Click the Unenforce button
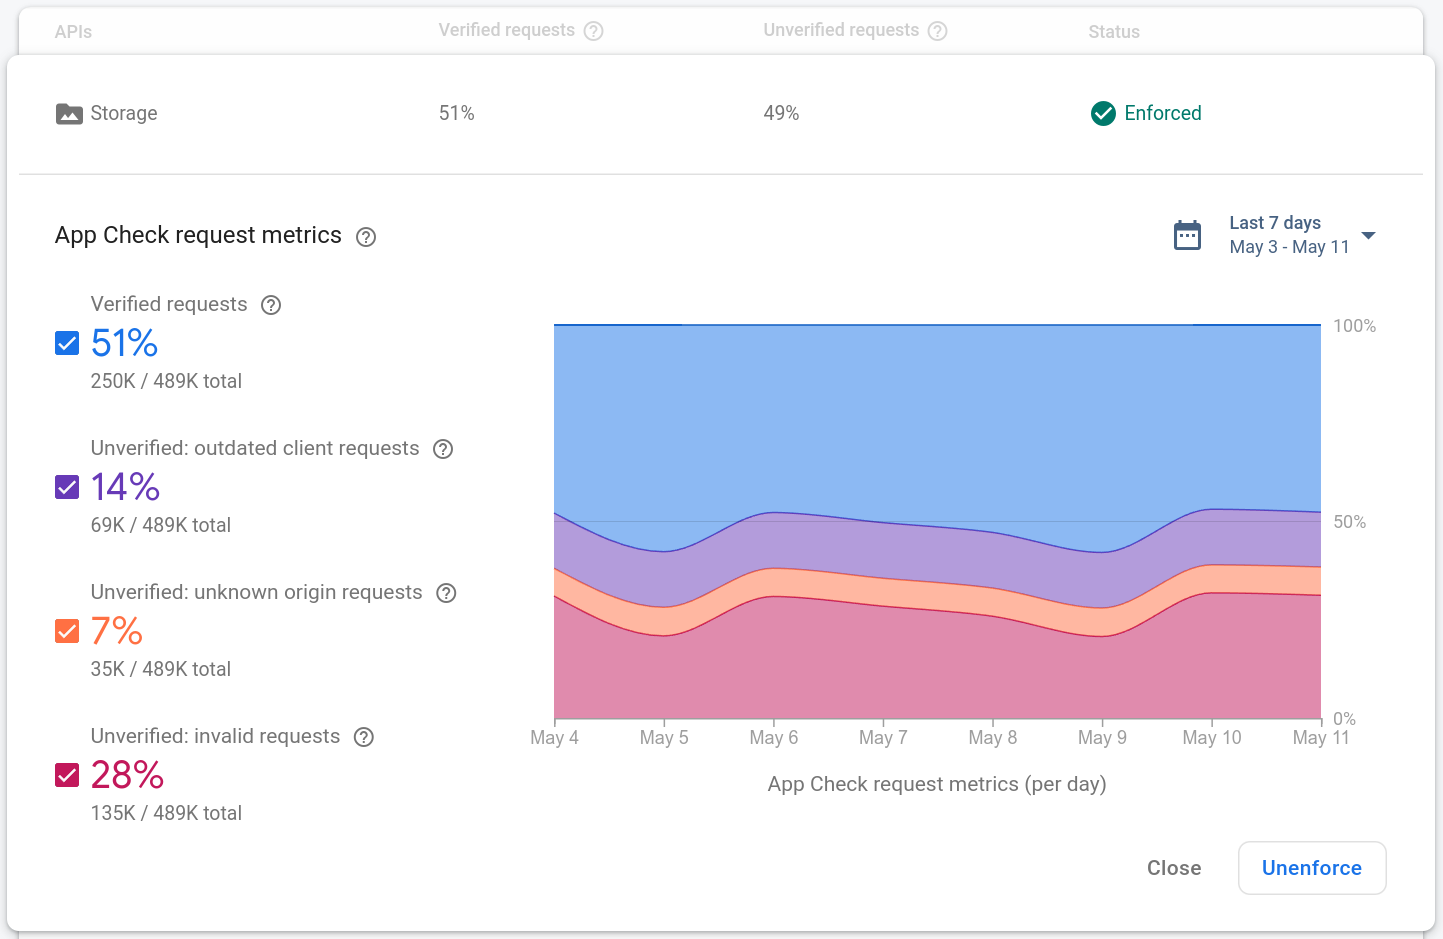The width and height of the screenshot is (1443, 939). pyautogui.click(x=1311, y=868)
